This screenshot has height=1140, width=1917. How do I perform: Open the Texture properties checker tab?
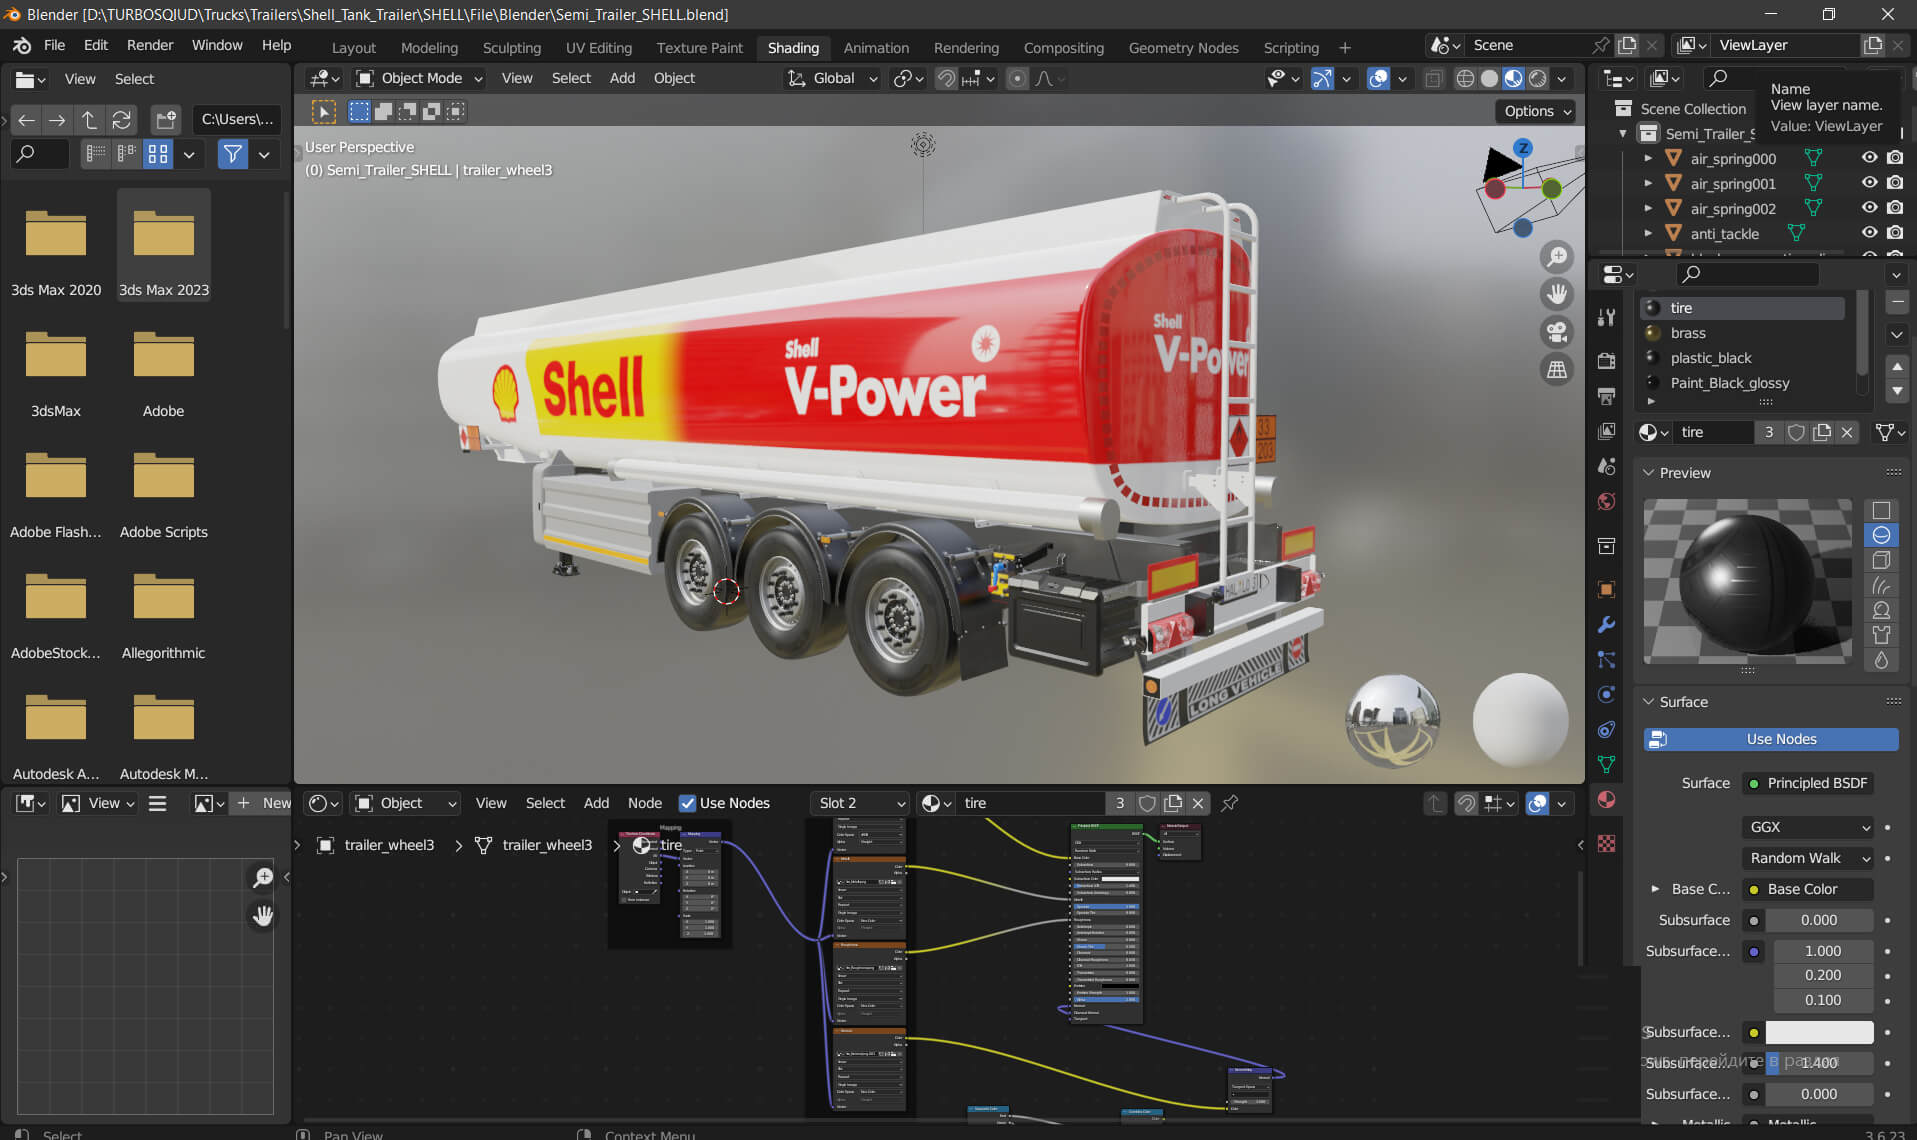click(x=1607, y=844)
